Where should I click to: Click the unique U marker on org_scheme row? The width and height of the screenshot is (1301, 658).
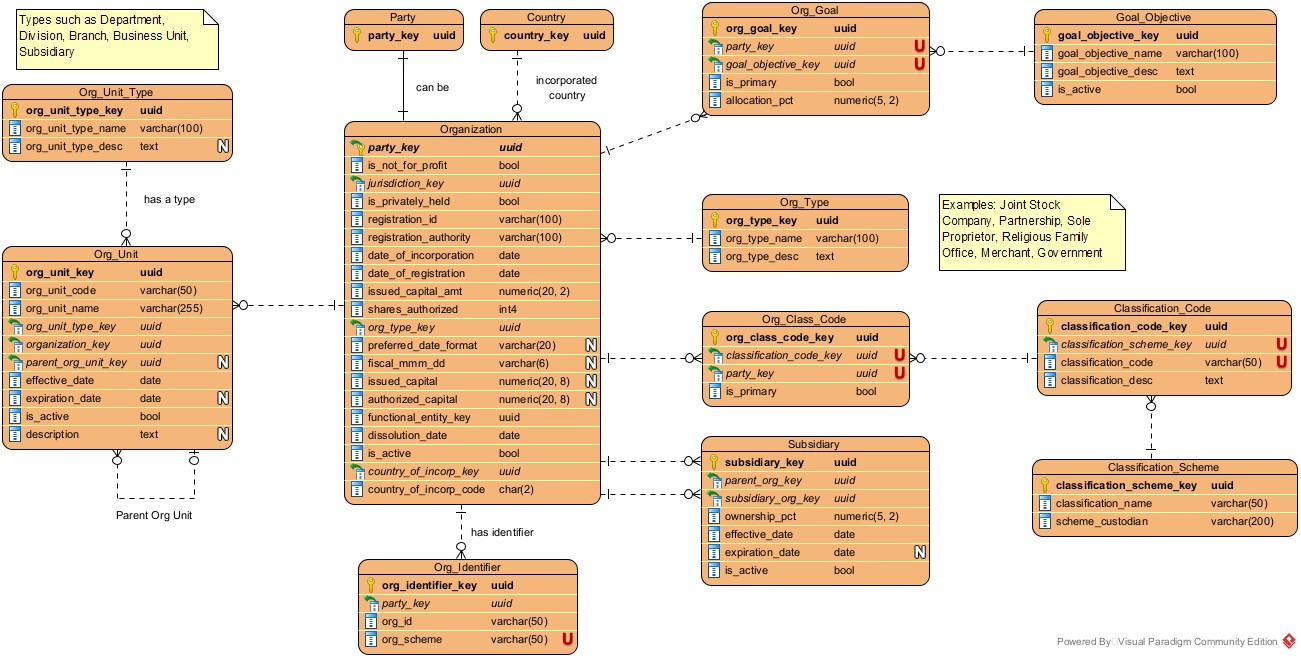(567, 640)
